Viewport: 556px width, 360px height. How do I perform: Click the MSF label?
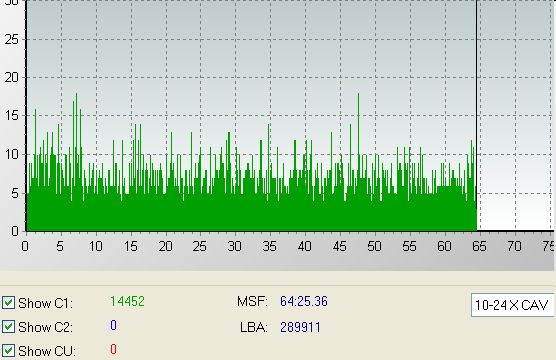(252, 301)
